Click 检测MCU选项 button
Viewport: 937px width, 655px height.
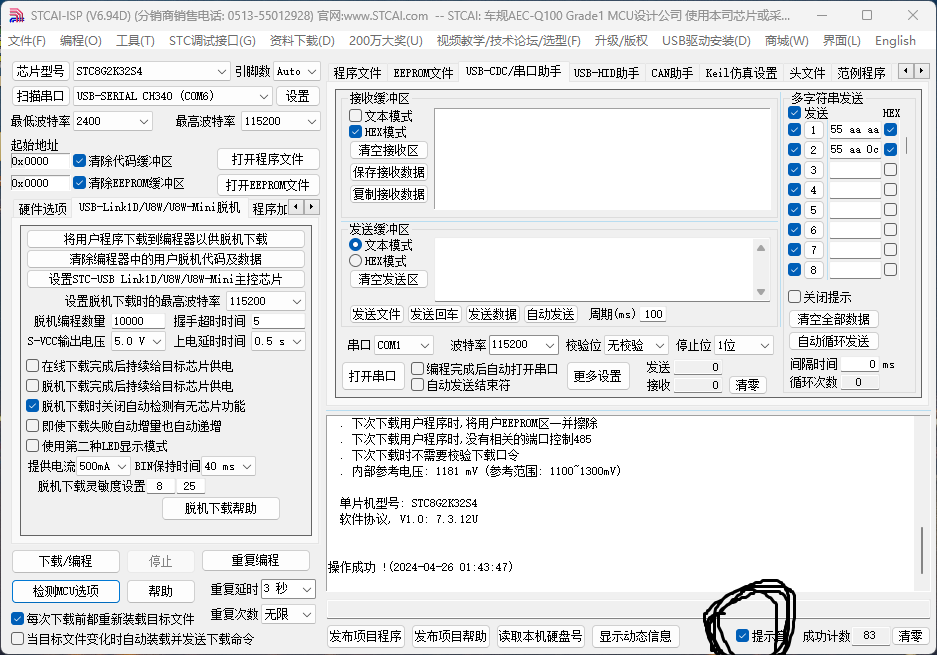[66, 591]
